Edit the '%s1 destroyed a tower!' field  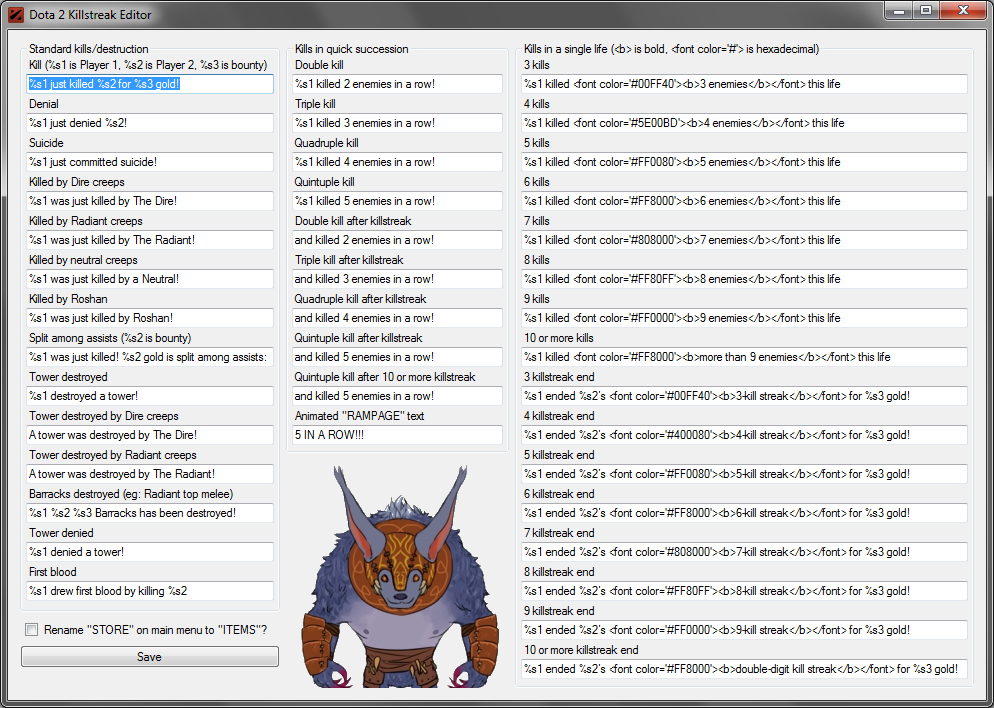coord(150,396)
